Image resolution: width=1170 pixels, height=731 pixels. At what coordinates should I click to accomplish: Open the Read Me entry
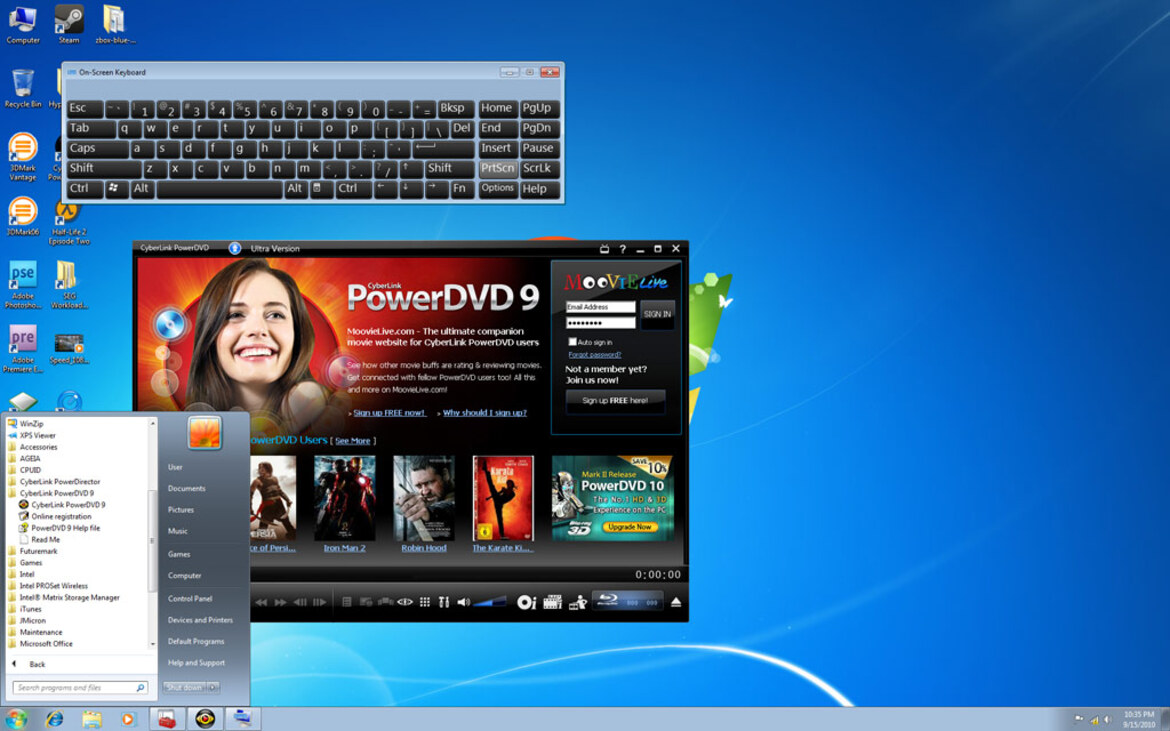(46, 539)
